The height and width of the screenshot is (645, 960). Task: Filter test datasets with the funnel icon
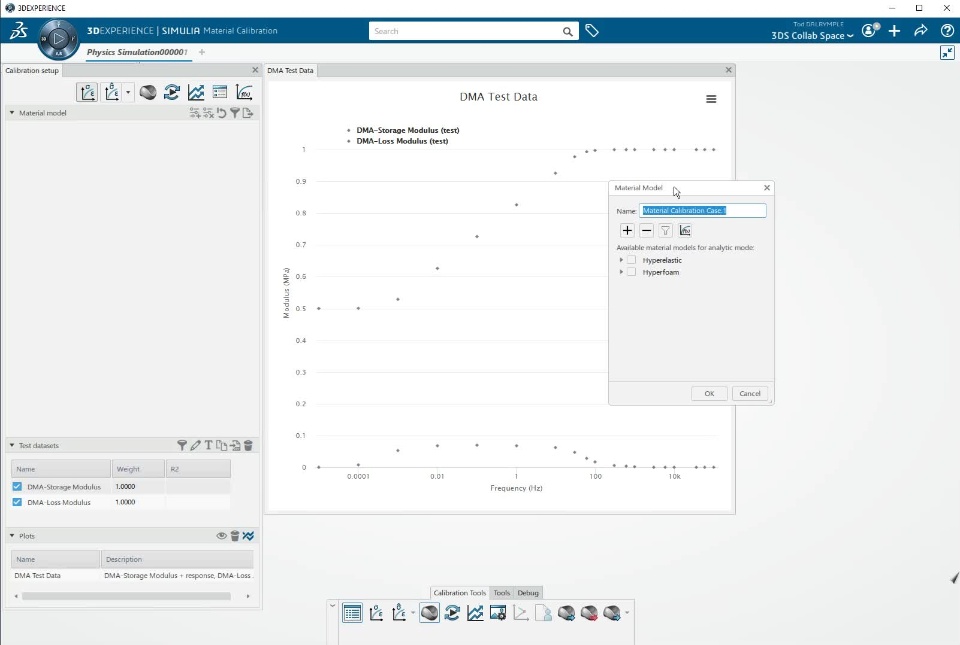point(182,446)
